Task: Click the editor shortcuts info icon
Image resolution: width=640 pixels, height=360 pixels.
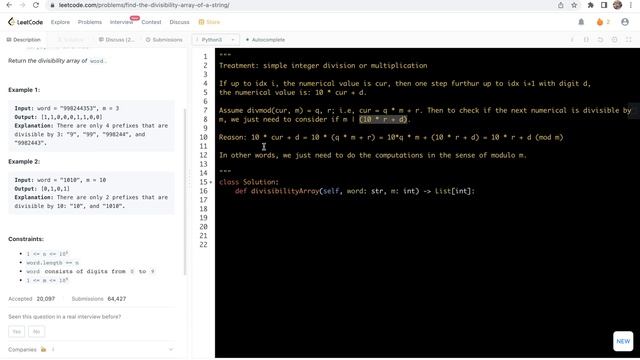Action: tap(572, 40)
